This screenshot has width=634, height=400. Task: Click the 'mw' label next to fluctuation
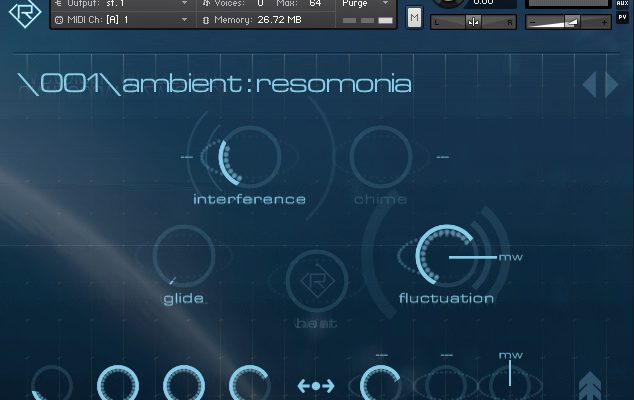click(x=510, y=257)
